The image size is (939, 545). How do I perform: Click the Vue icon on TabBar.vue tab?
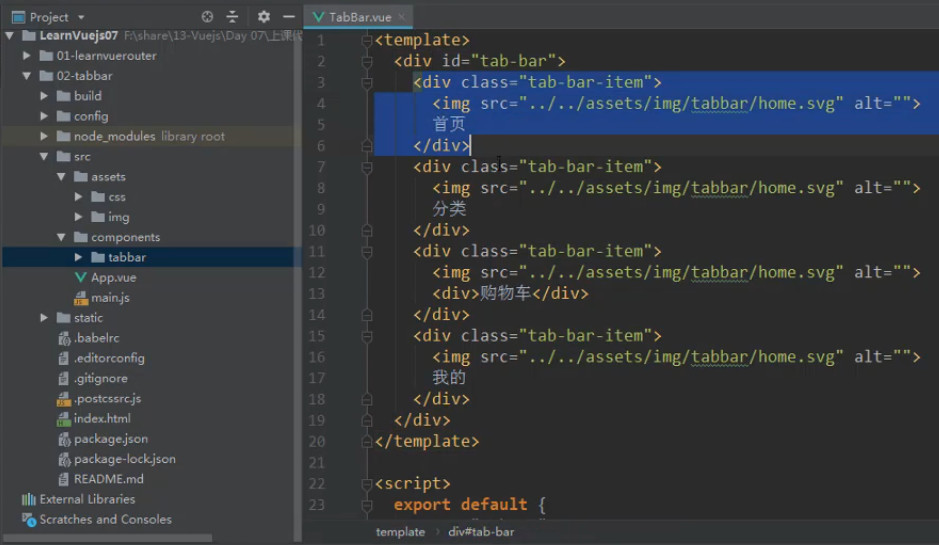point(319,17)
